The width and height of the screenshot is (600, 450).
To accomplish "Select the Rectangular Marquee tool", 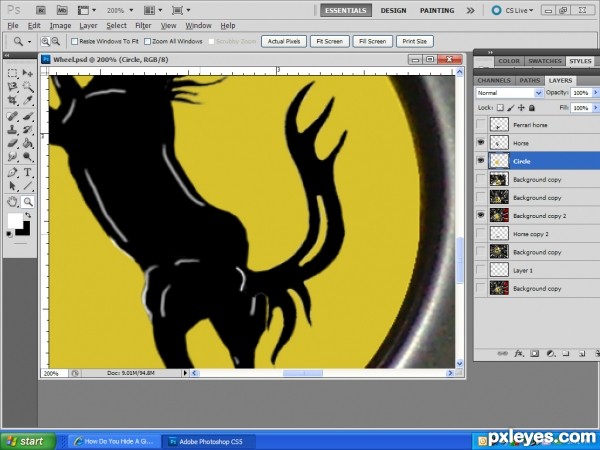I will point(13,73).
